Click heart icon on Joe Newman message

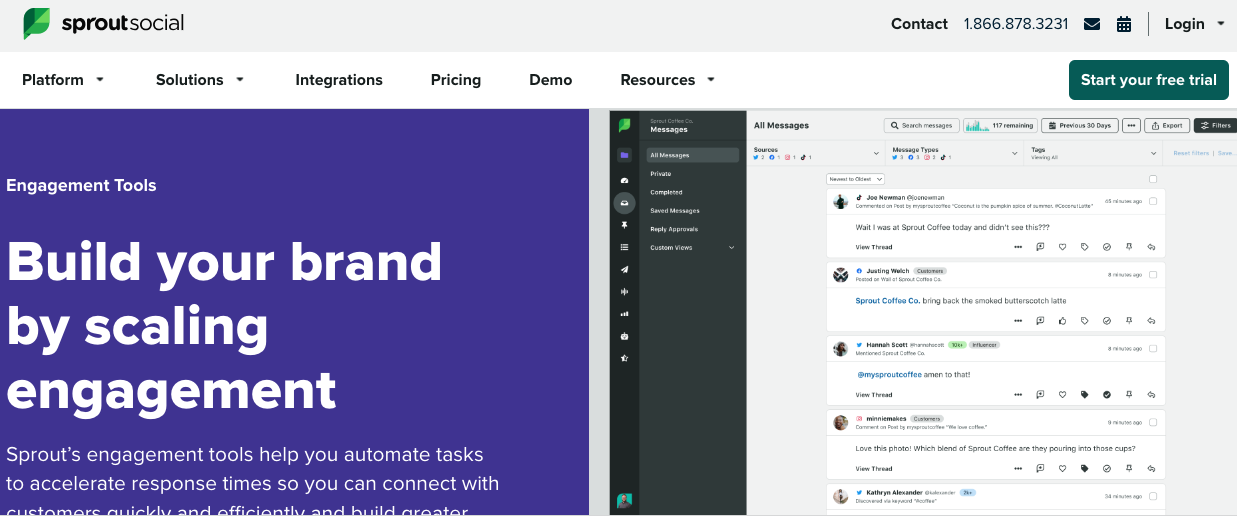[x=1062, y=247]
